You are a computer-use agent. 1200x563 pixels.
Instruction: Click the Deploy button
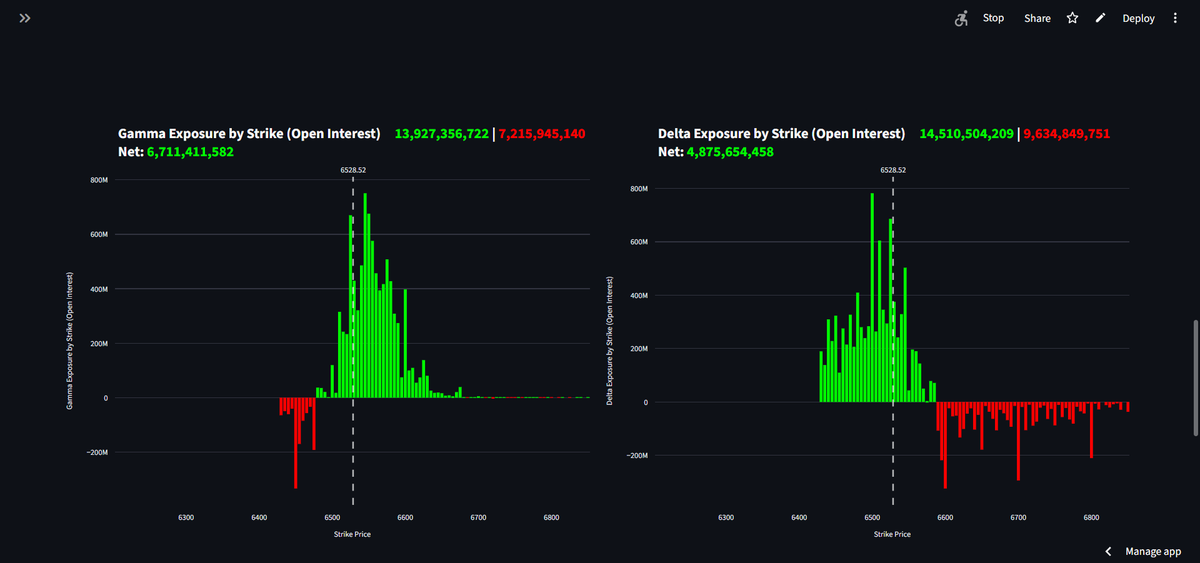(1138, 18)
